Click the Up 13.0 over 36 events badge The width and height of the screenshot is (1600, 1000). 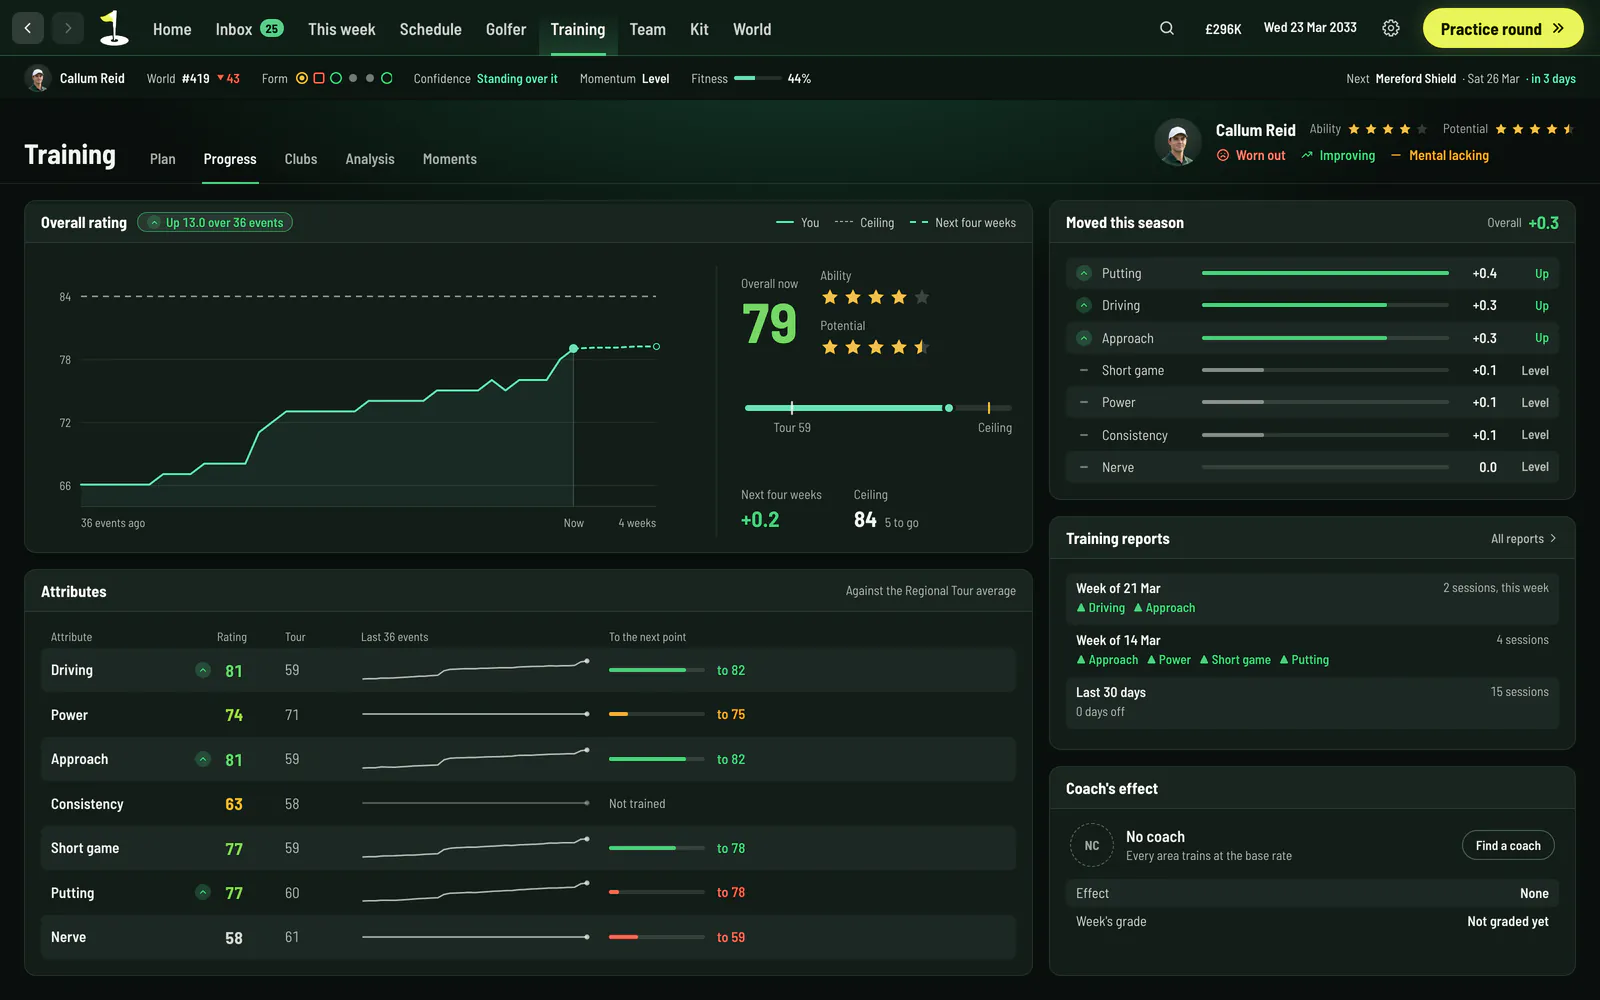coord(215,222)
